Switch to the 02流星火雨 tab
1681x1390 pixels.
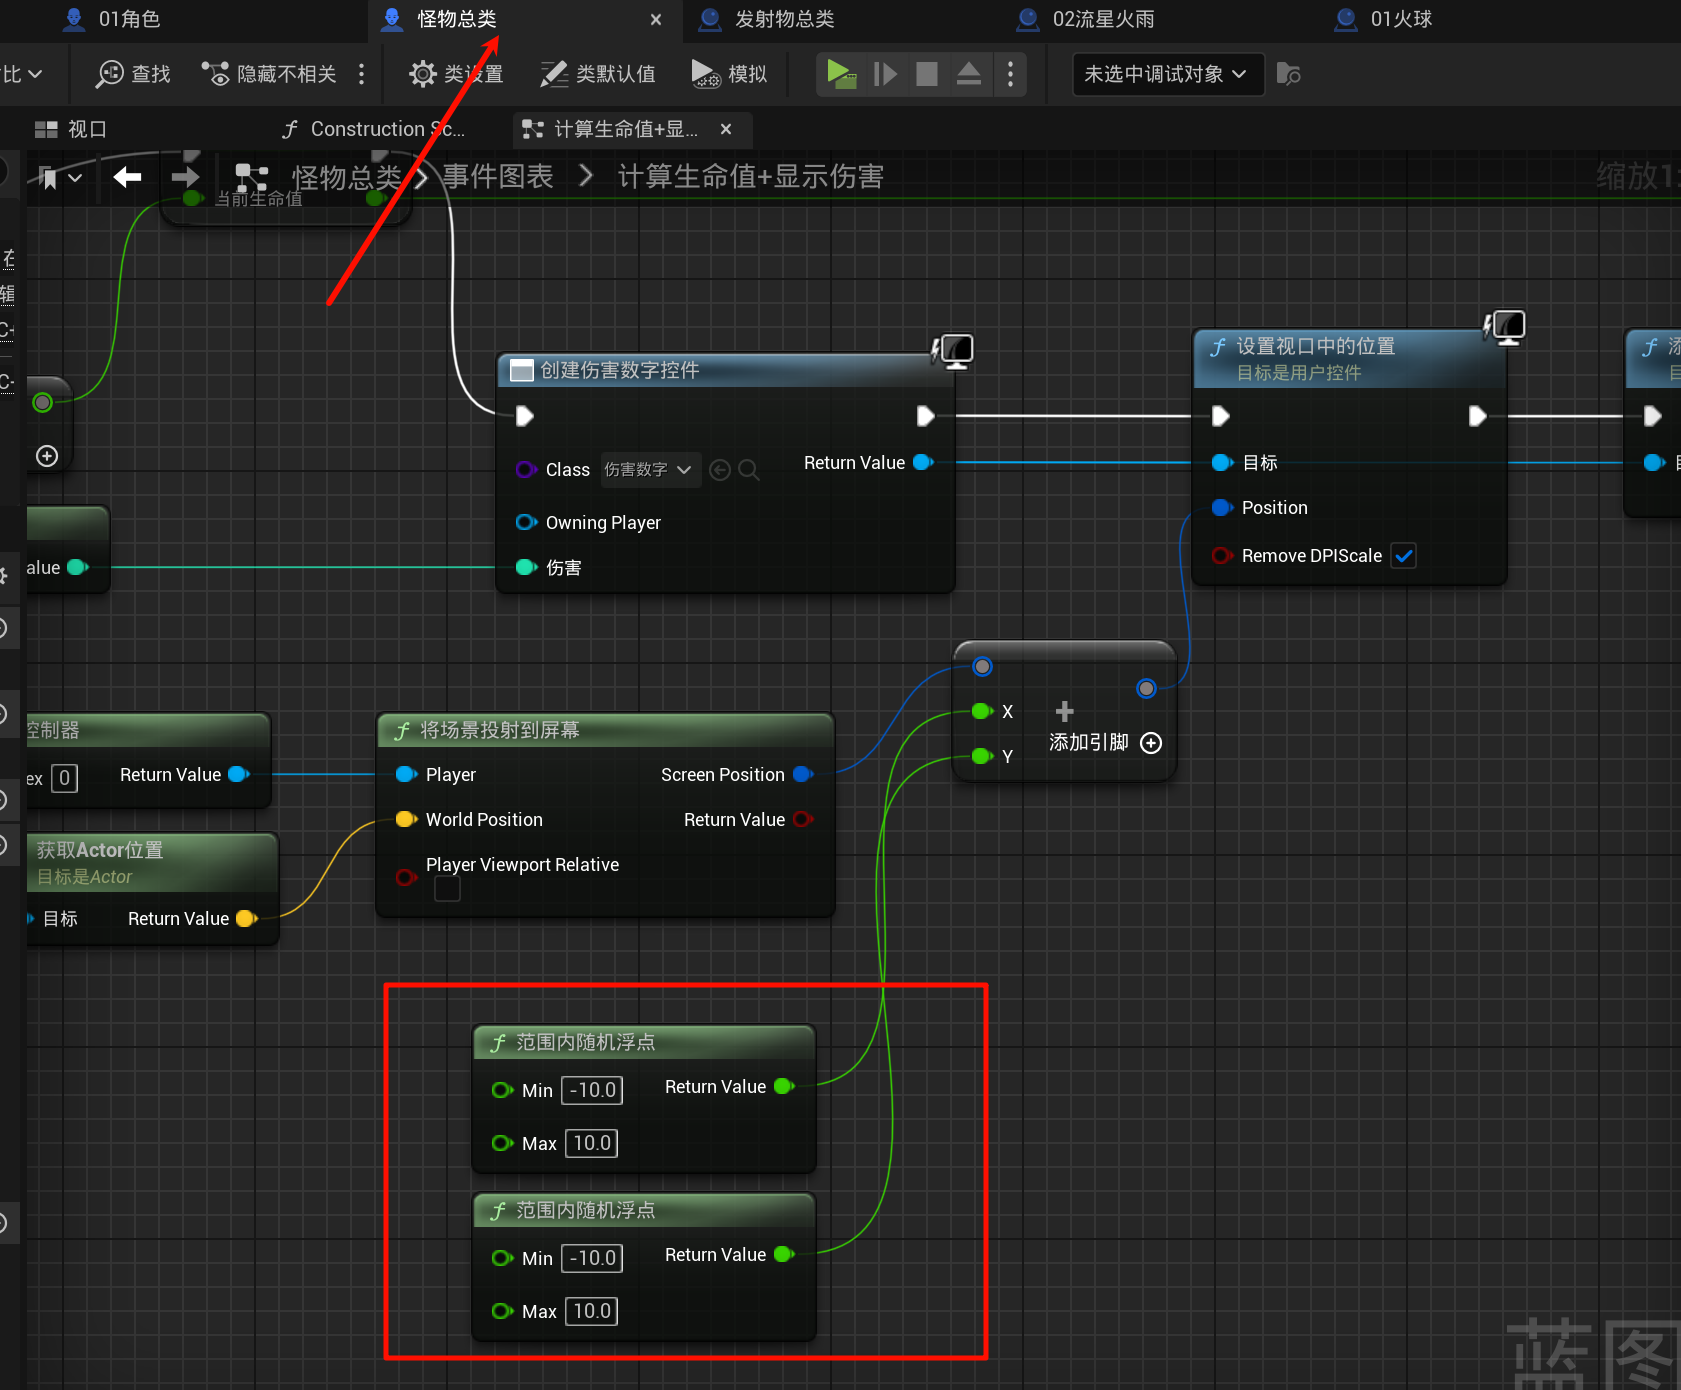[x=1102, y=19]
